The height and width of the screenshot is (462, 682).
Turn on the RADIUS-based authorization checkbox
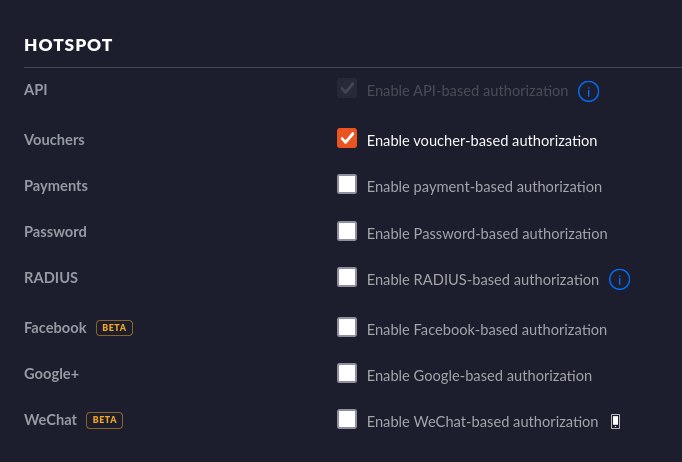347,278
